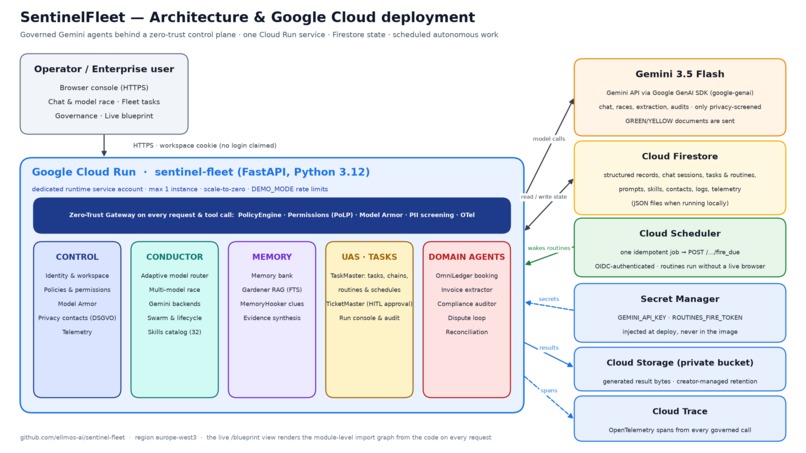Image resolution: width=806 pixels, height=453 pixels.
Task: Click 'TicketMaster (HITL approval)' entry
Action: tap(369, 304)
